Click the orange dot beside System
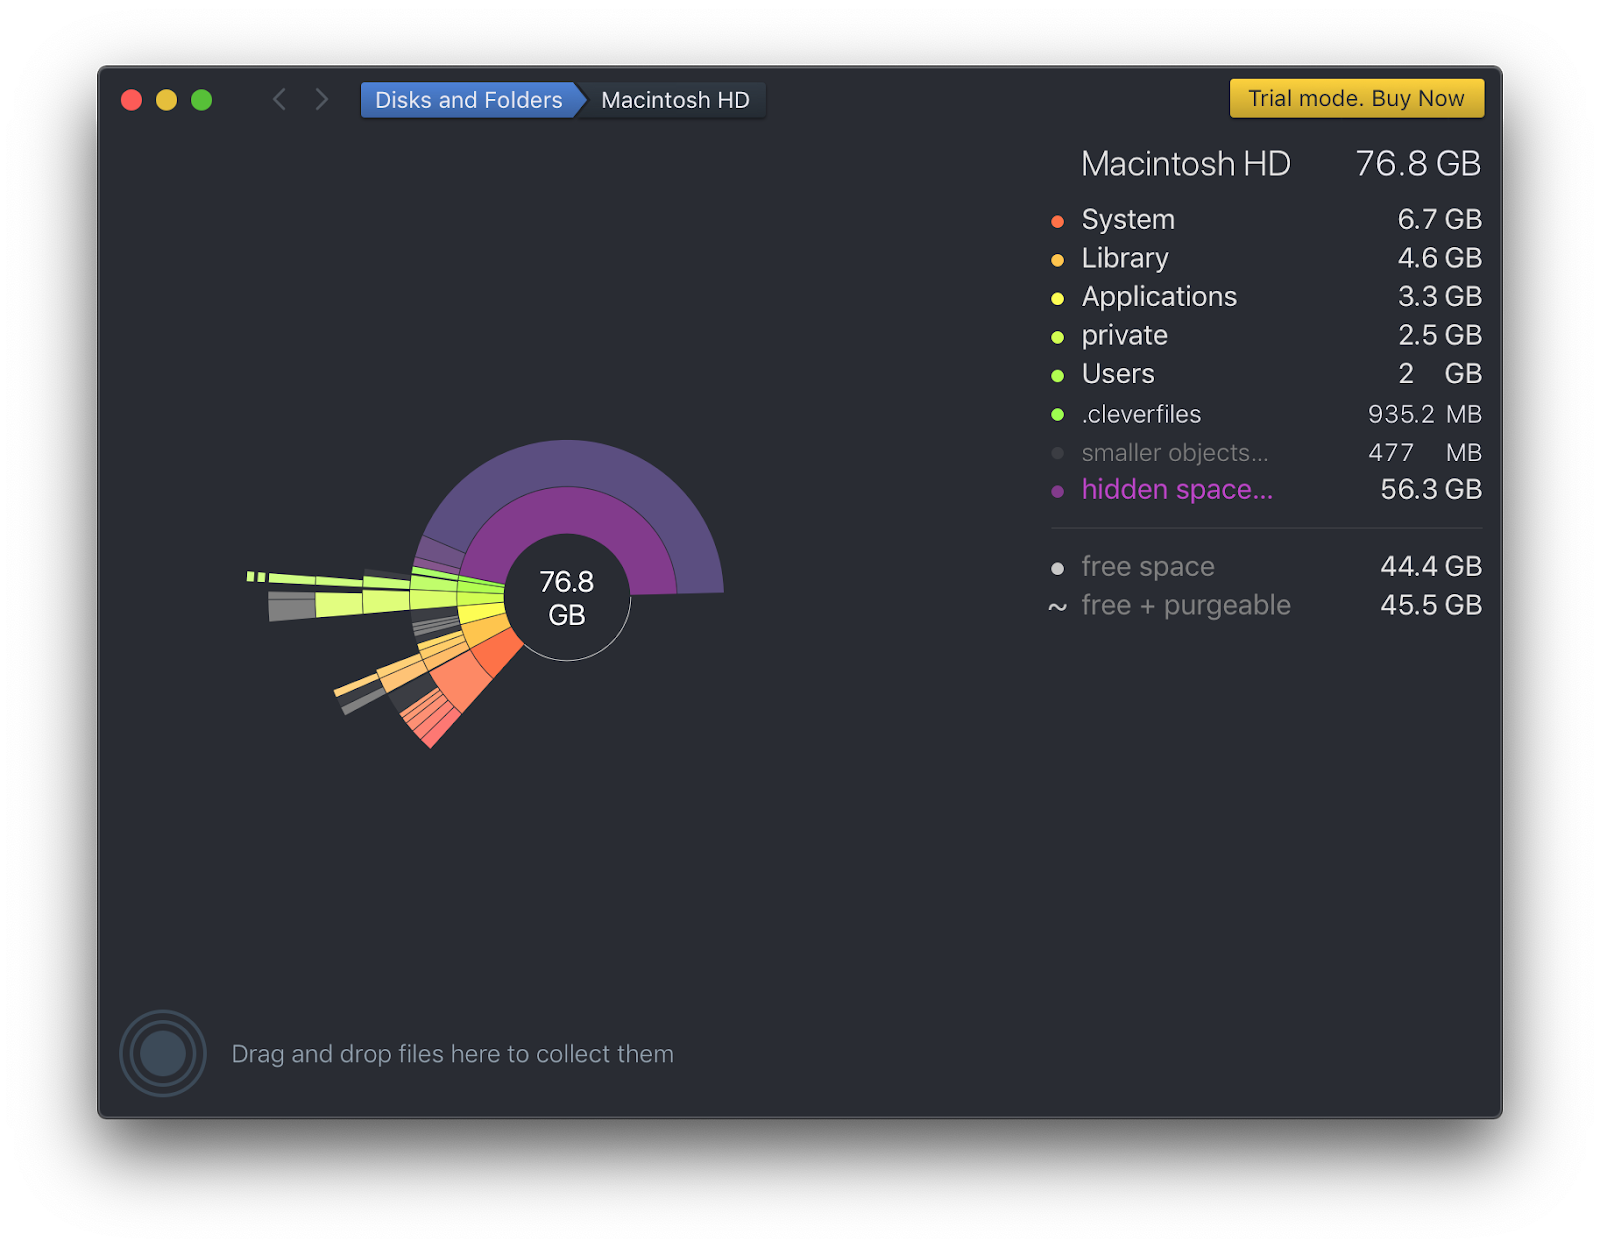 tap(1058, 221)
